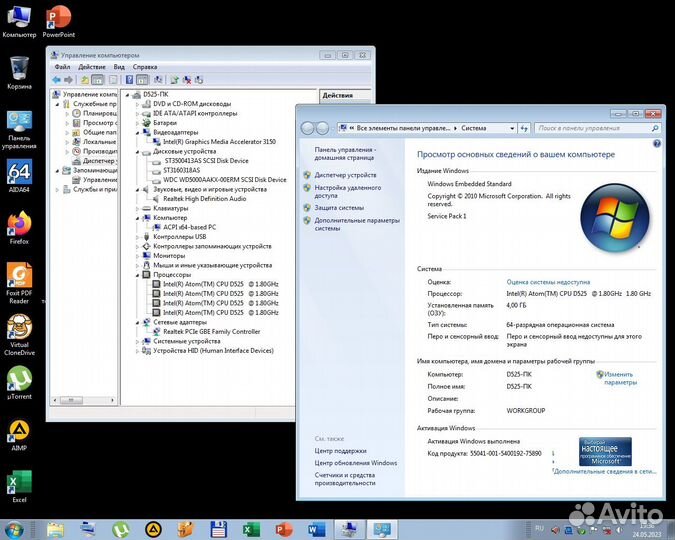The height and width of the screenshot is (540, 675).
Task: Open Word taskbar icon
Action: [x=316, y=530]
